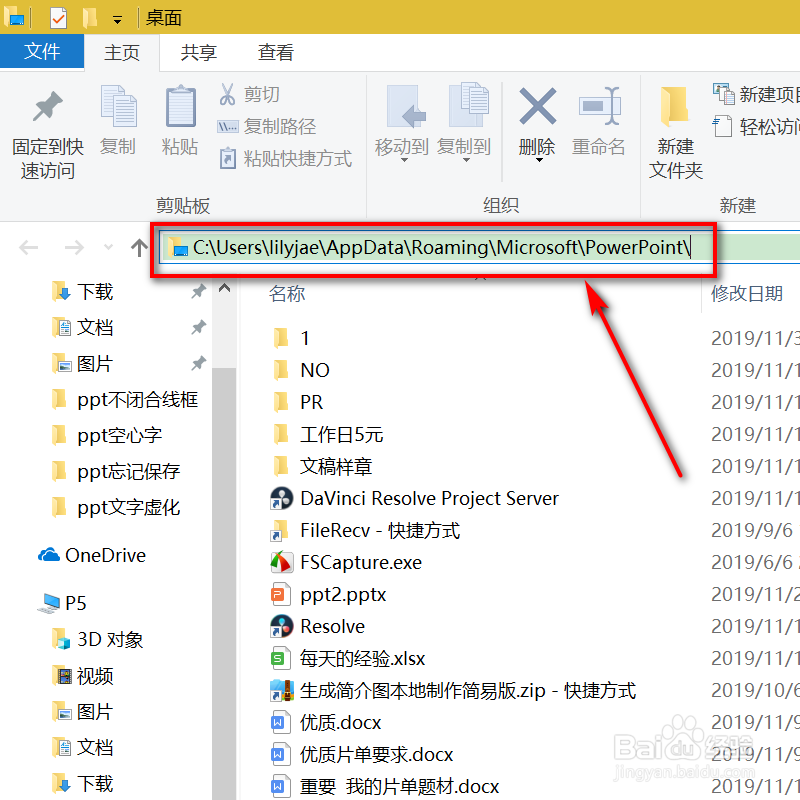Open folder ppt文字虚化 in sidebar
Screen dimensions: 800x800
[116, 508]
